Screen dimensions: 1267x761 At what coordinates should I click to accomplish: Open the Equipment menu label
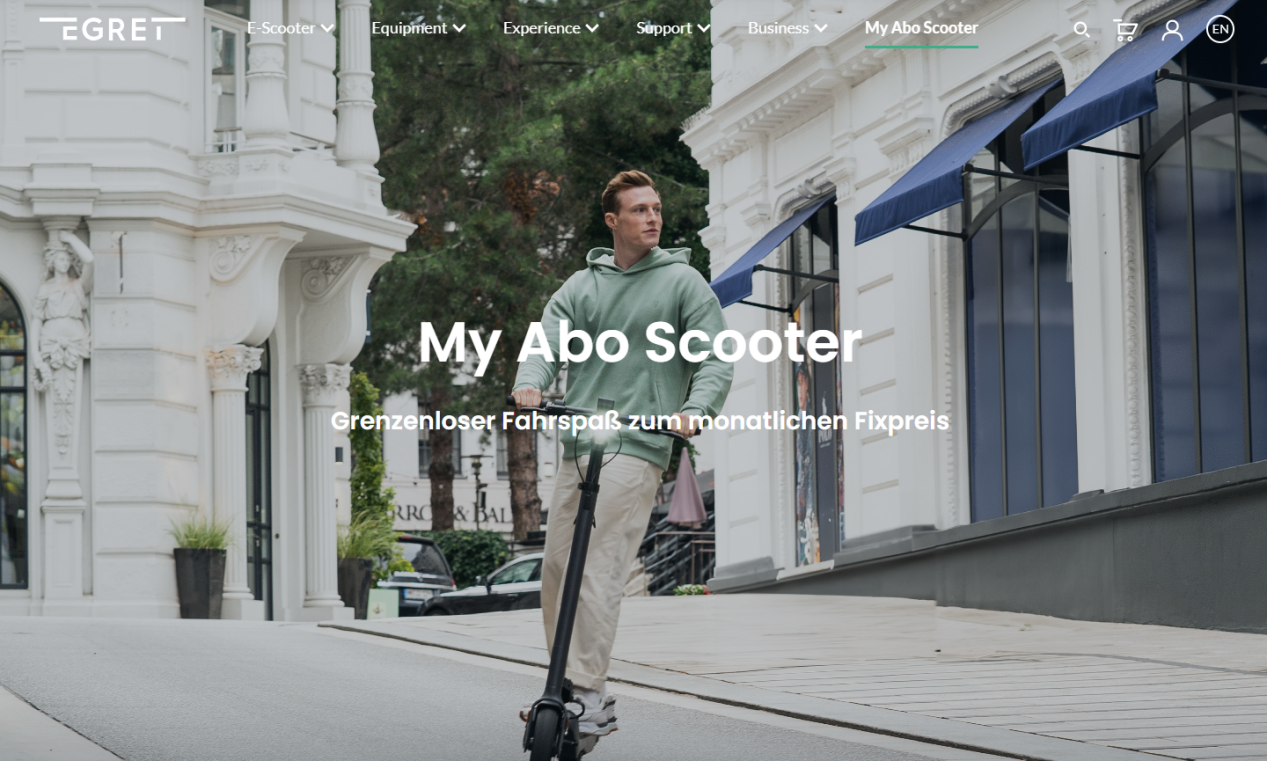pyautogui.click(x=409, y=28)
